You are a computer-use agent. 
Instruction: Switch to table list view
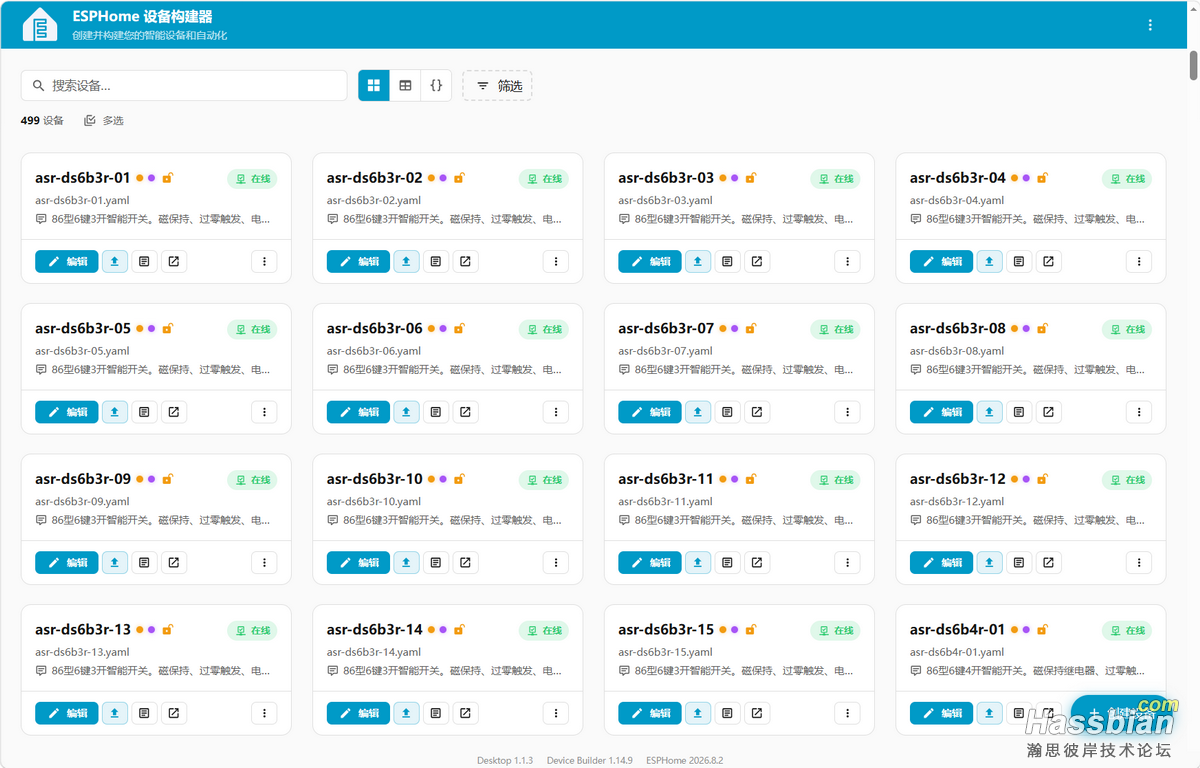(x=405, y=86)
